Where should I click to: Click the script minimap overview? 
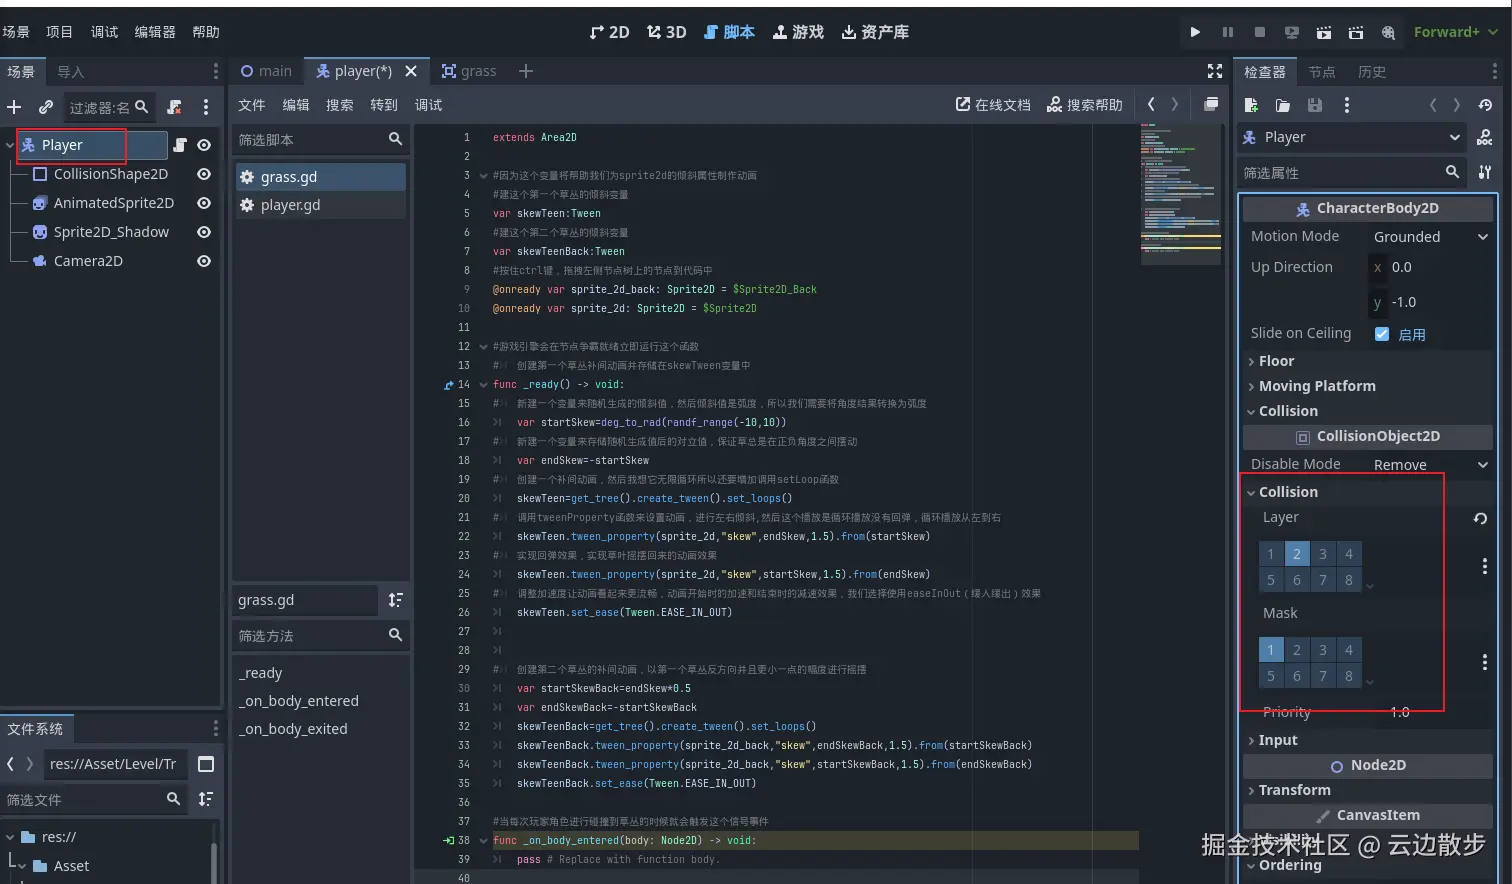(x=1181, y=194)
